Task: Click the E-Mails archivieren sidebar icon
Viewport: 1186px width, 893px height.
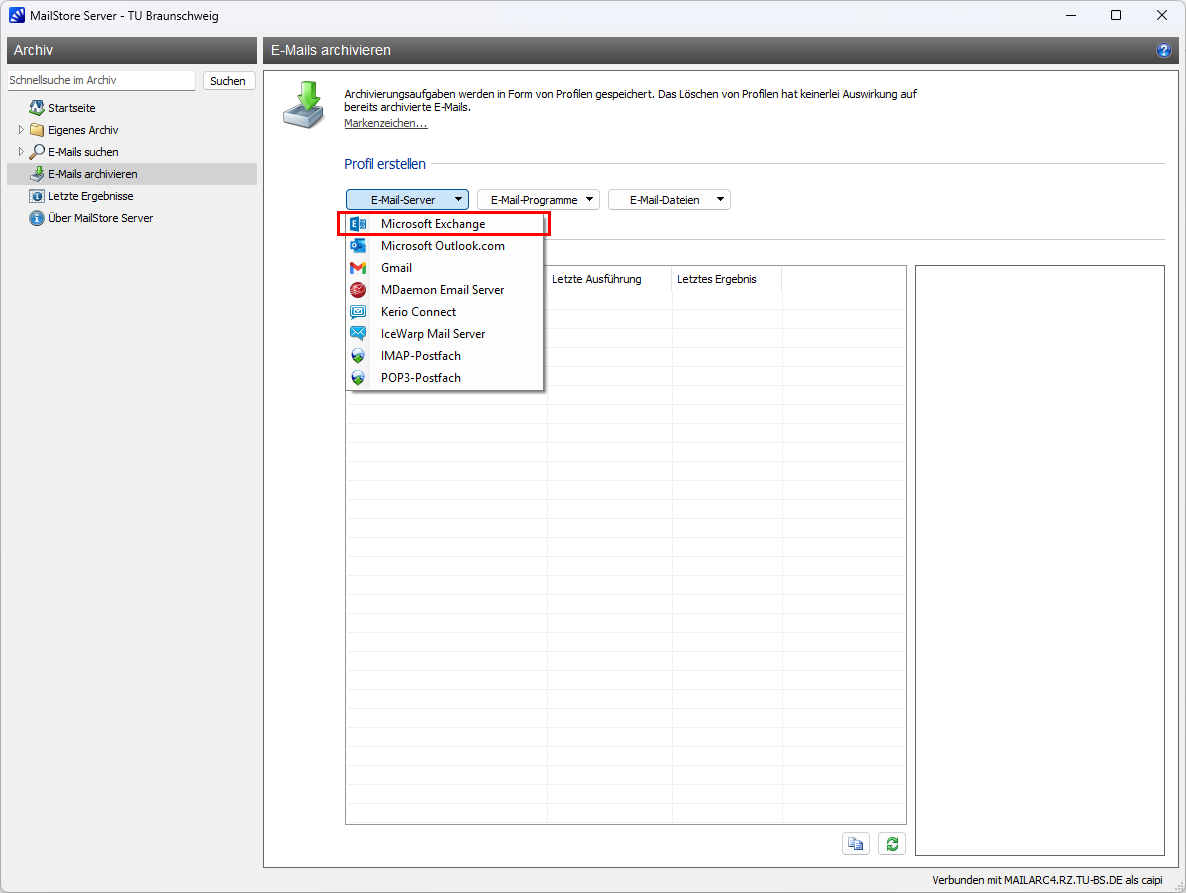Action: click(x=36, y=174)
